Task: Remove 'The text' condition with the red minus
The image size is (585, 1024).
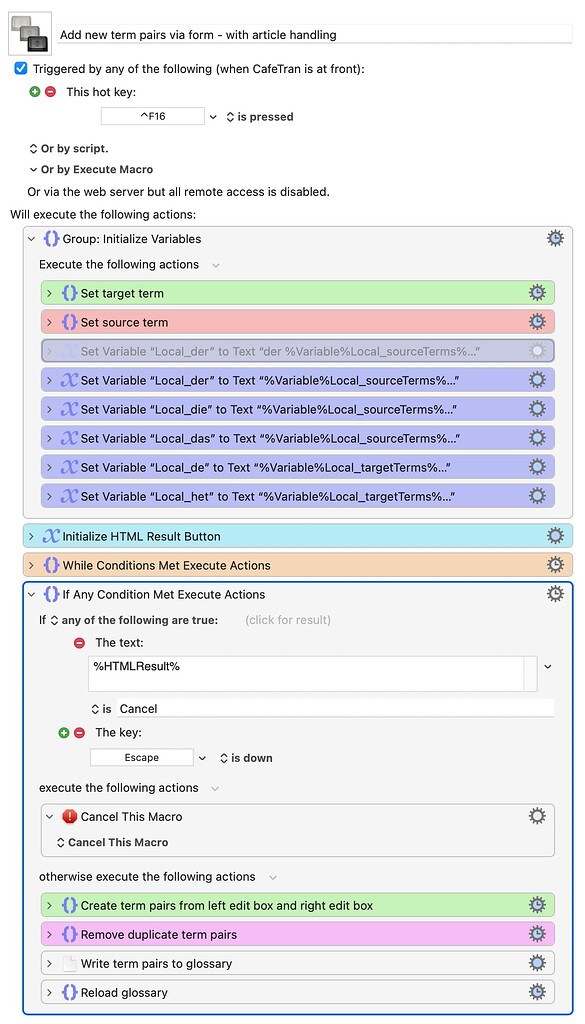Action: coord(80,643)
